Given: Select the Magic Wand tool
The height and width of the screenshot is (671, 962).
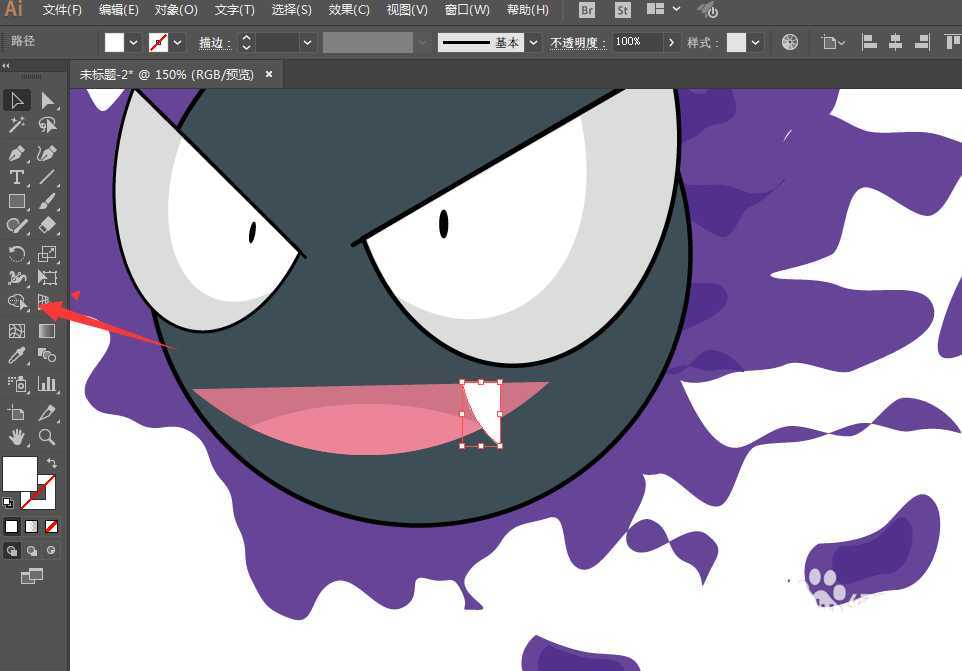Looking at the screenshot, I should (x=17, y=125).
